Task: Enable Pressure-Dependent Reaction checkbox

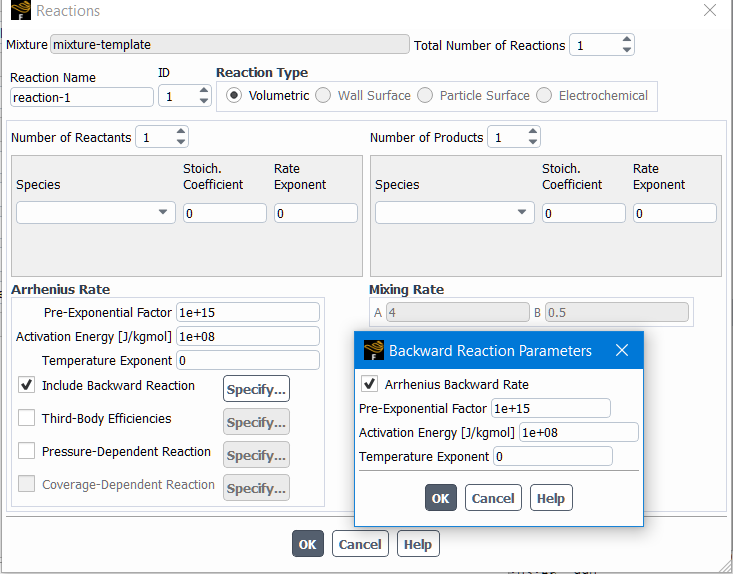Action: pos(26,451)
